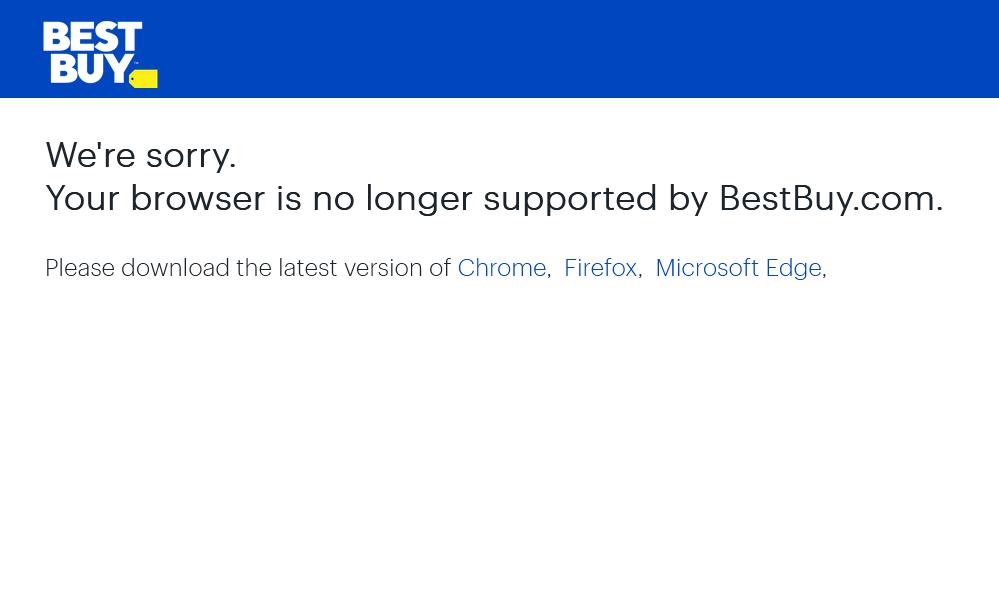The height and width of the screenshot is (598, 999).
Task: Select the Chrome browser option
Action: click(501, 267)
